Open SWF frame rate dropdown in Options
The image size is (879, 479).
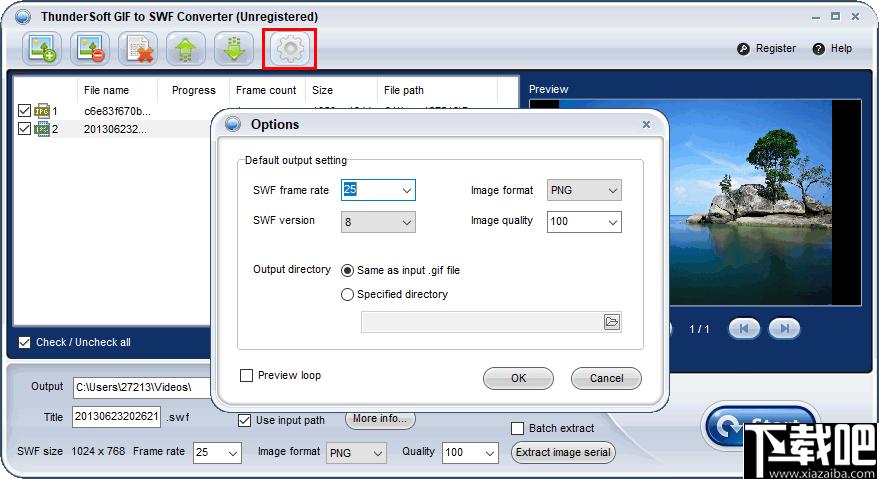coord(407,190)
